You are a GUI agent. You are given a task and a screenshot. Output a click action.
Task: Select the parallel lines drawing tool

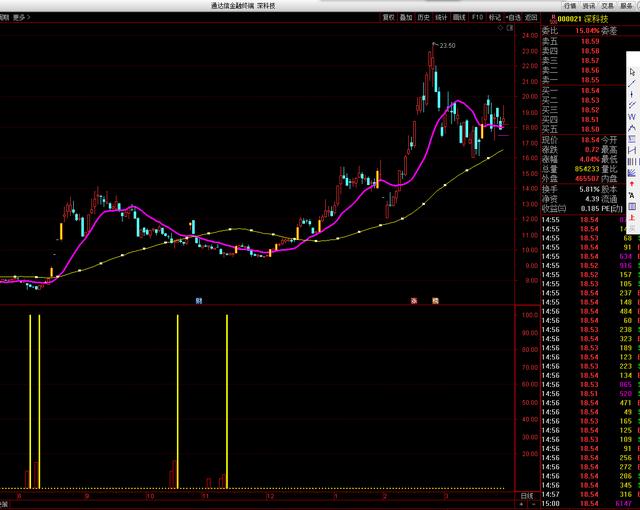click(632, 105)
